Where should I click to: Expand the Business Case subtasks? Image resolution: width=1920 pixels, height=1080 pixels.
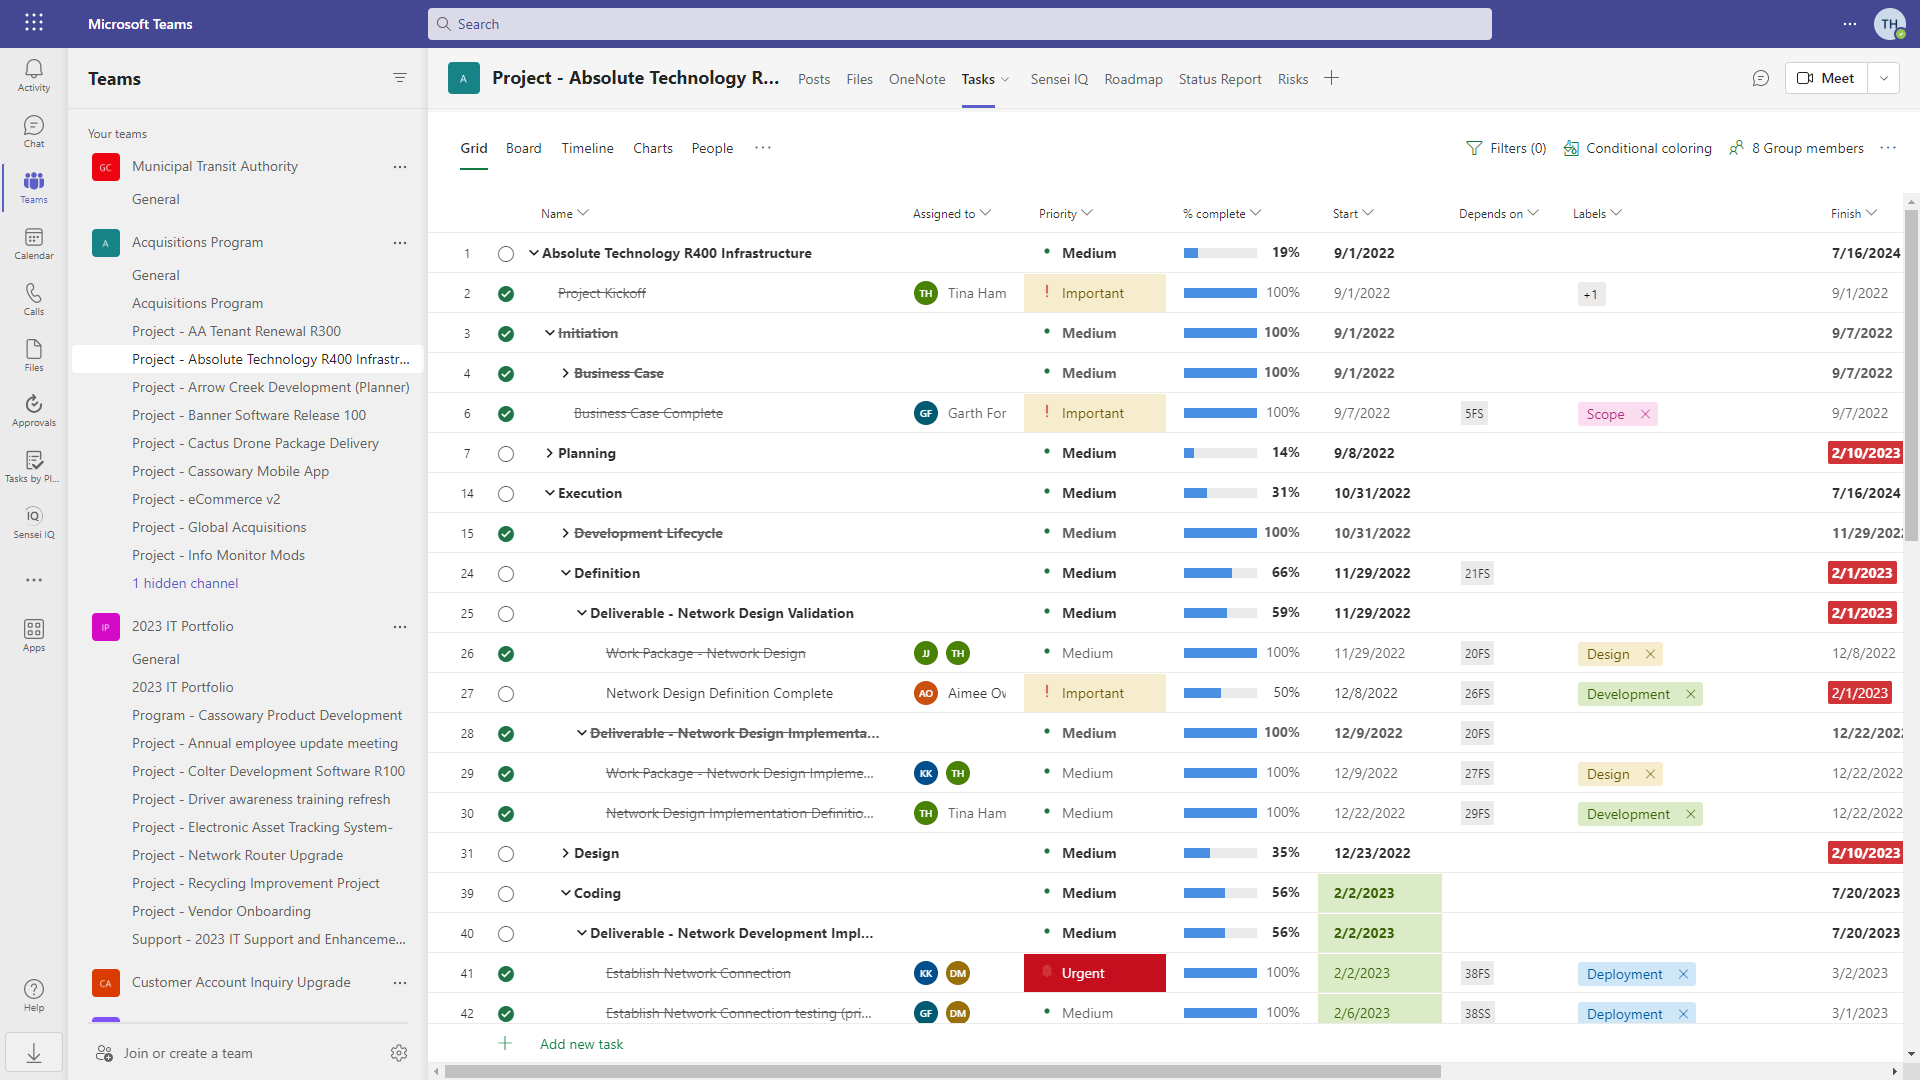pos(565,373)
